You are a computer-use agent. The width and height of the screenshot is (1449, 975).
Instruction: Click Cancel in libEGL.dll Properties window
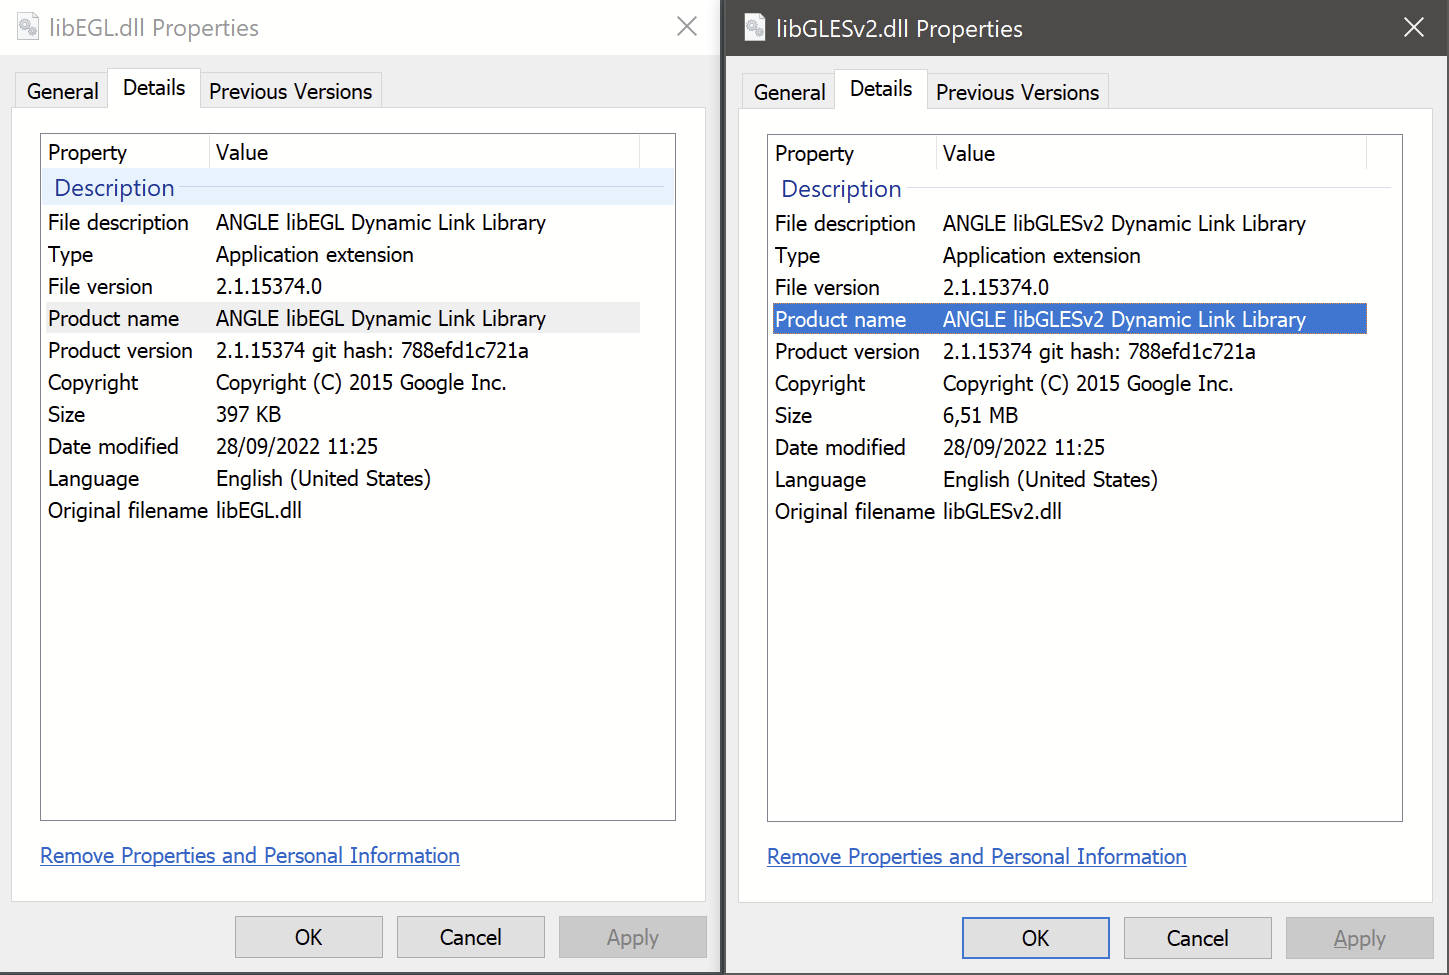coord(471,937)
